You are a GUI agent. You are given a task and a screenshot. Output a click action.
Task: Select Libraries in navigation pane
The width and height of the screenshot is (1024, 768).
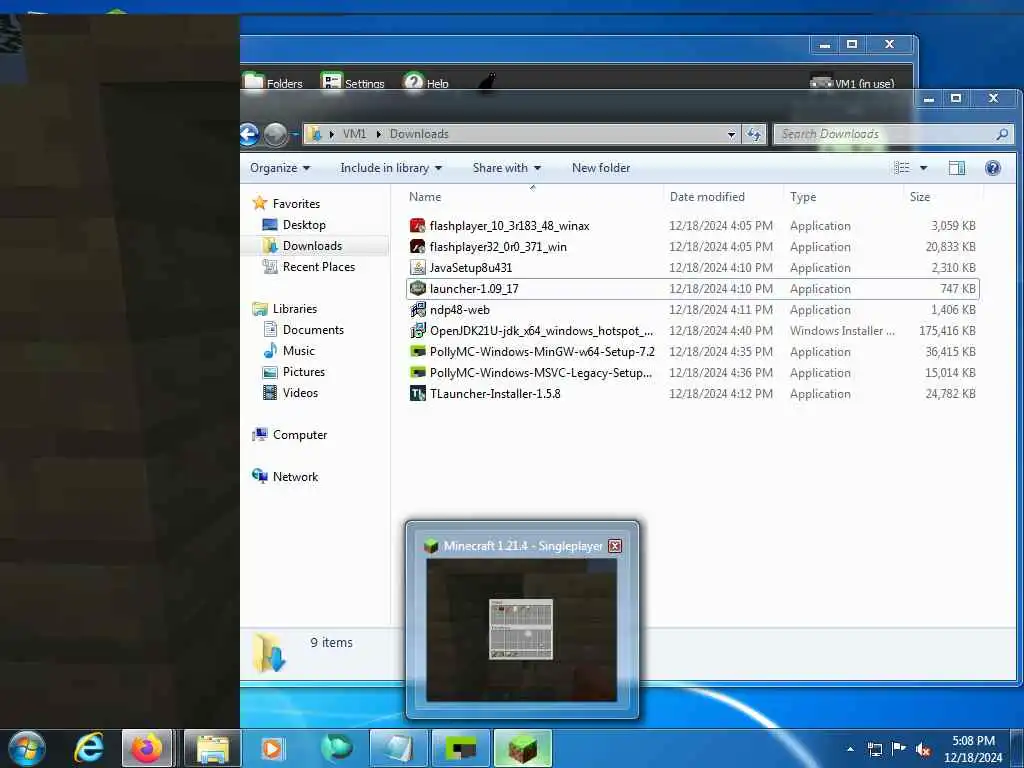pyautogui.click(x=295, y=309)
